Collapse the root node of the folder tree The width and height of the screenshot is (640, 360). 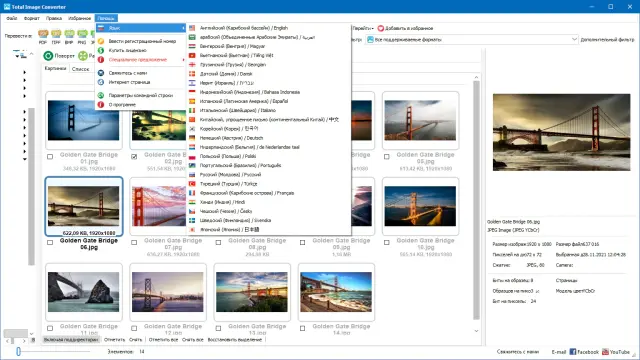(17, 56)
